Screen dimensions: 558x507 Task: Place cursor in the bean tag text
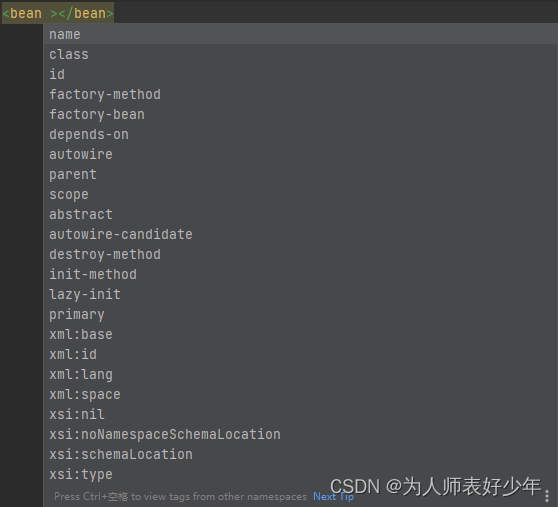(58, 13)
